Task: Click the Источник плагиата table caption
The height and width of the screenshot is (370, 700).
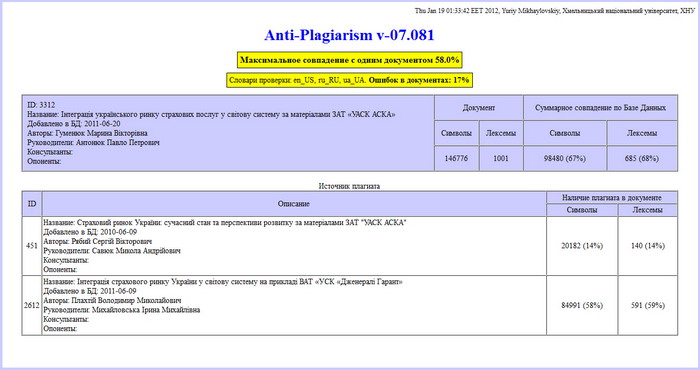Action: (x=349, y=186)
